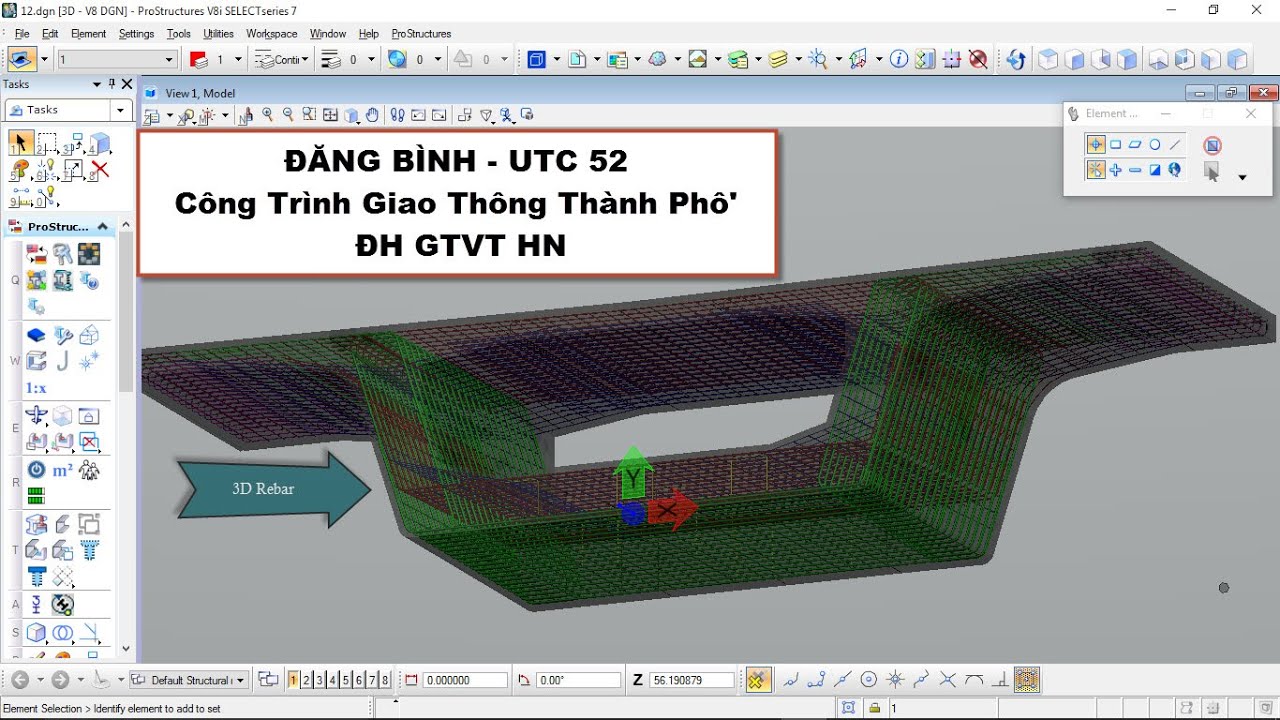The image size is (1280, 720).
Task: Select Shape mode in Element Selection window
Action: click(x=1135, y=145)
